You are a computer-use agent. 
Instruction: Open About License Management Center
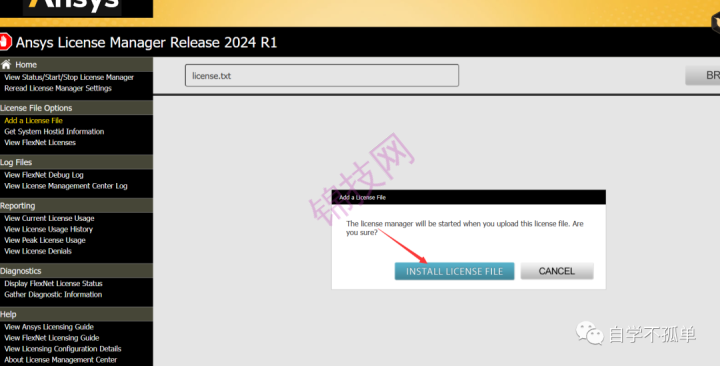61,360
